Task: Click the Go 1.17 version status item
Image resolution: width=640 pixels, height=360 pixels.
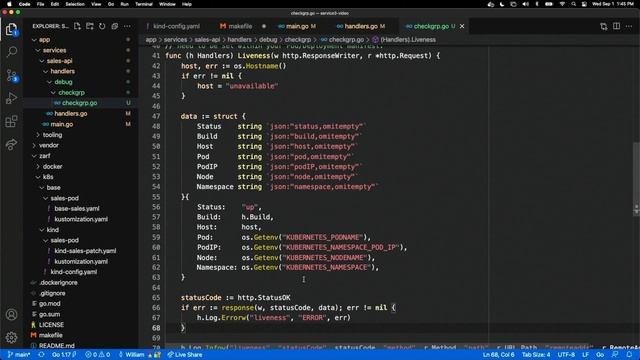Action: click(64, 355)
